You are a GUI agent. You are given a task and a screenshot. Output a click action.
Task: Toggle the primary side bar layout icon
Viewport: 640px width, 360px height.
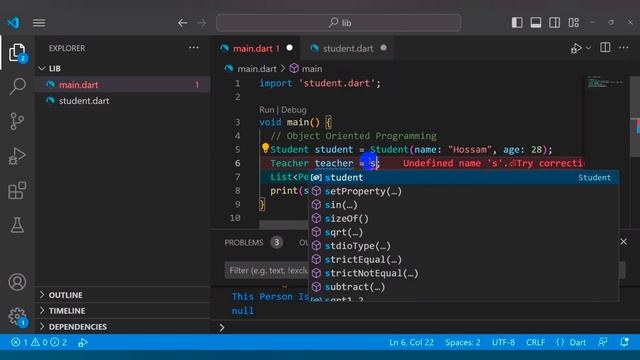click(x=517, y=22)
